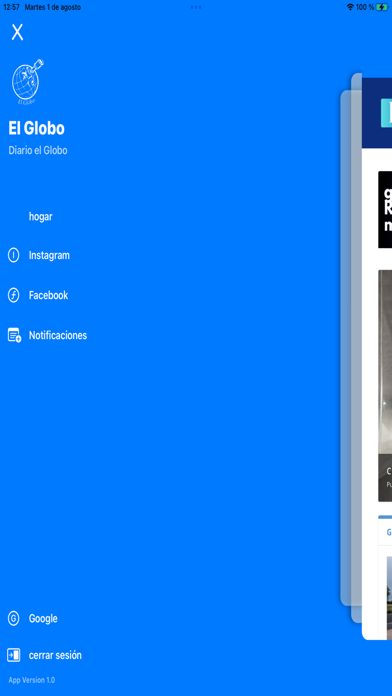Click the Facebook circle icon
Image resolution: width=392 pixels, height=696 pixels.
pyautogui.click(x=14, y=295)
